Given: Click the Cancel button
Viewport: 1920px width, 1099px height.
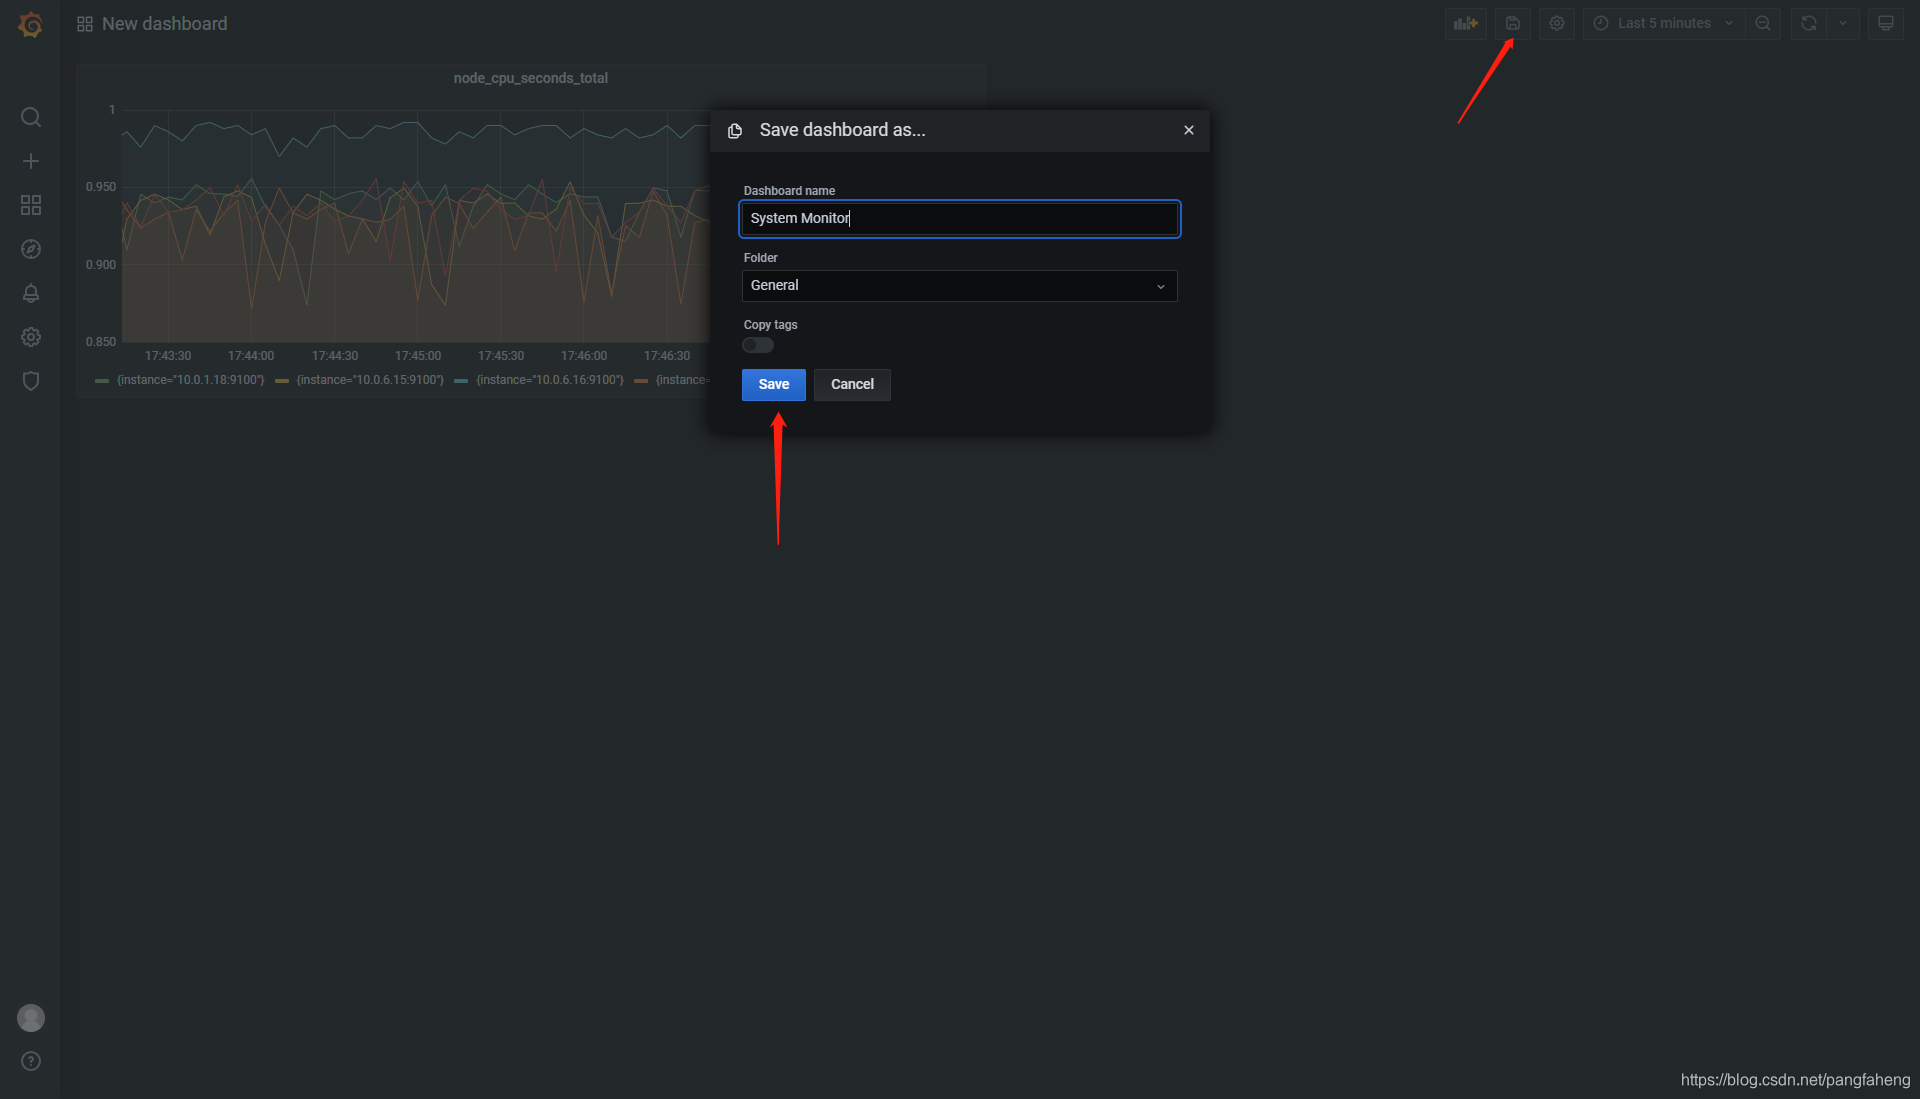Looking at the screenshot, I should pyautogui.click(x=852, y=385).
